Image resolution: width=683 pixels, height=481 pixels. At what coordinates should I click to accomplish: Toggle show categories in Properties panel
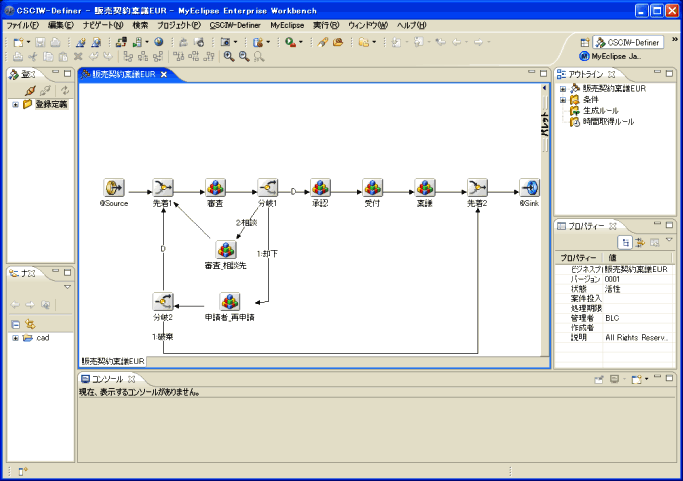(625, 242)
